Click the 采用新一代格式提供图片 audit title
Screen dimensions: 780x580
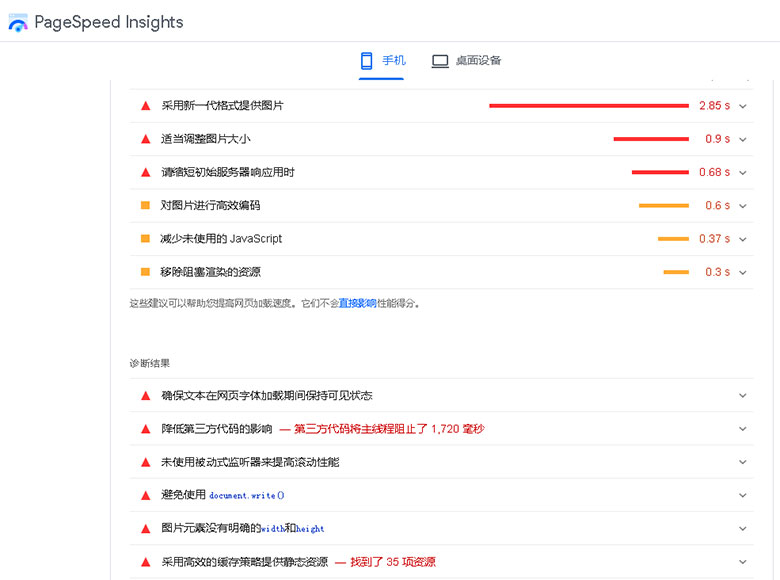pos(222,105)
